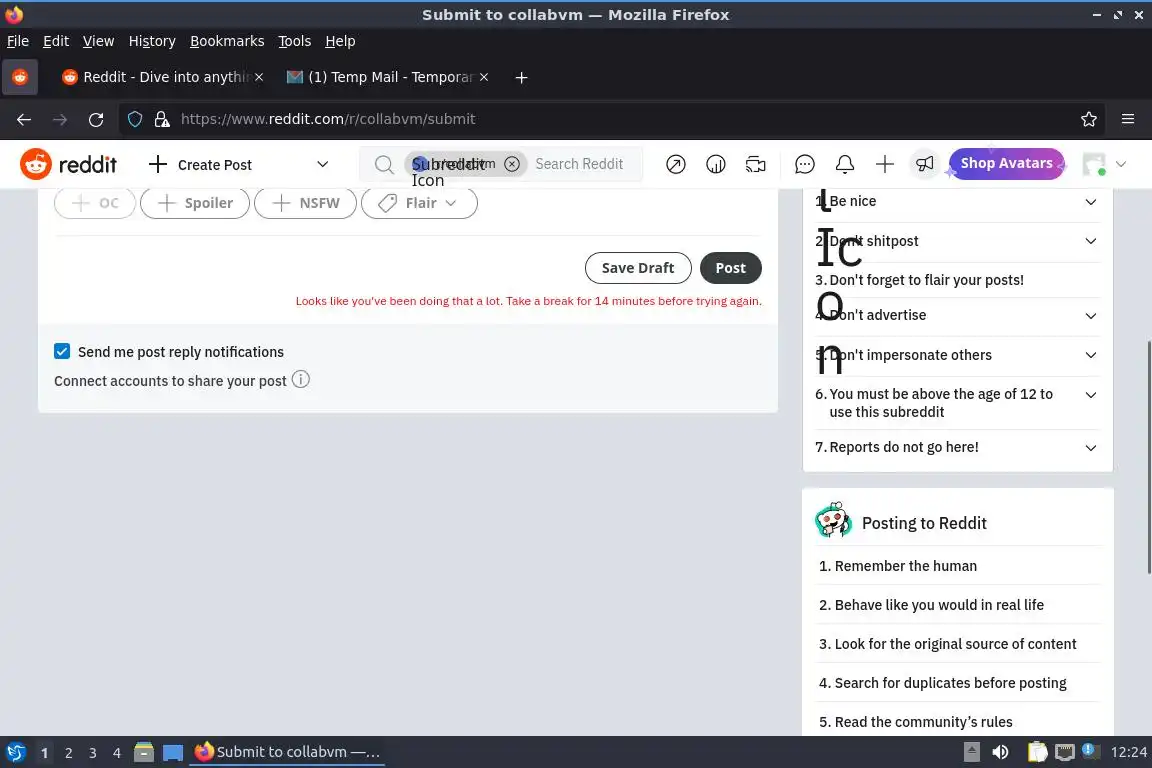
Task: Switch to workspace 2 in taskbar
Action: tap(68, 753)
